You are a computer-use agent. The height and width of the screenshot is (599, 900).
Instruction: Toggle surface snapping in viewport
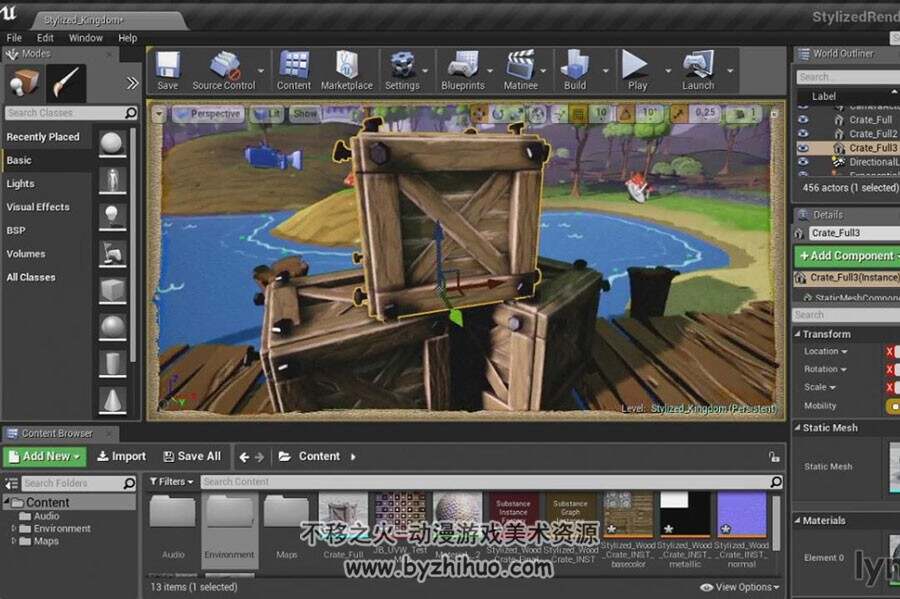(559, 114)
